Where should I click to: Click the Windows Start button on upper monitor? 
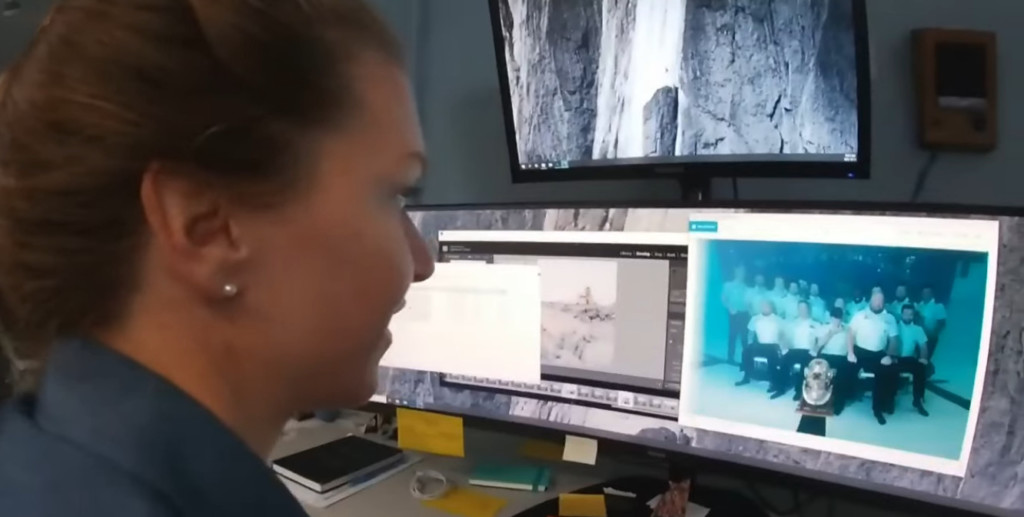click(x=521, y=165)
